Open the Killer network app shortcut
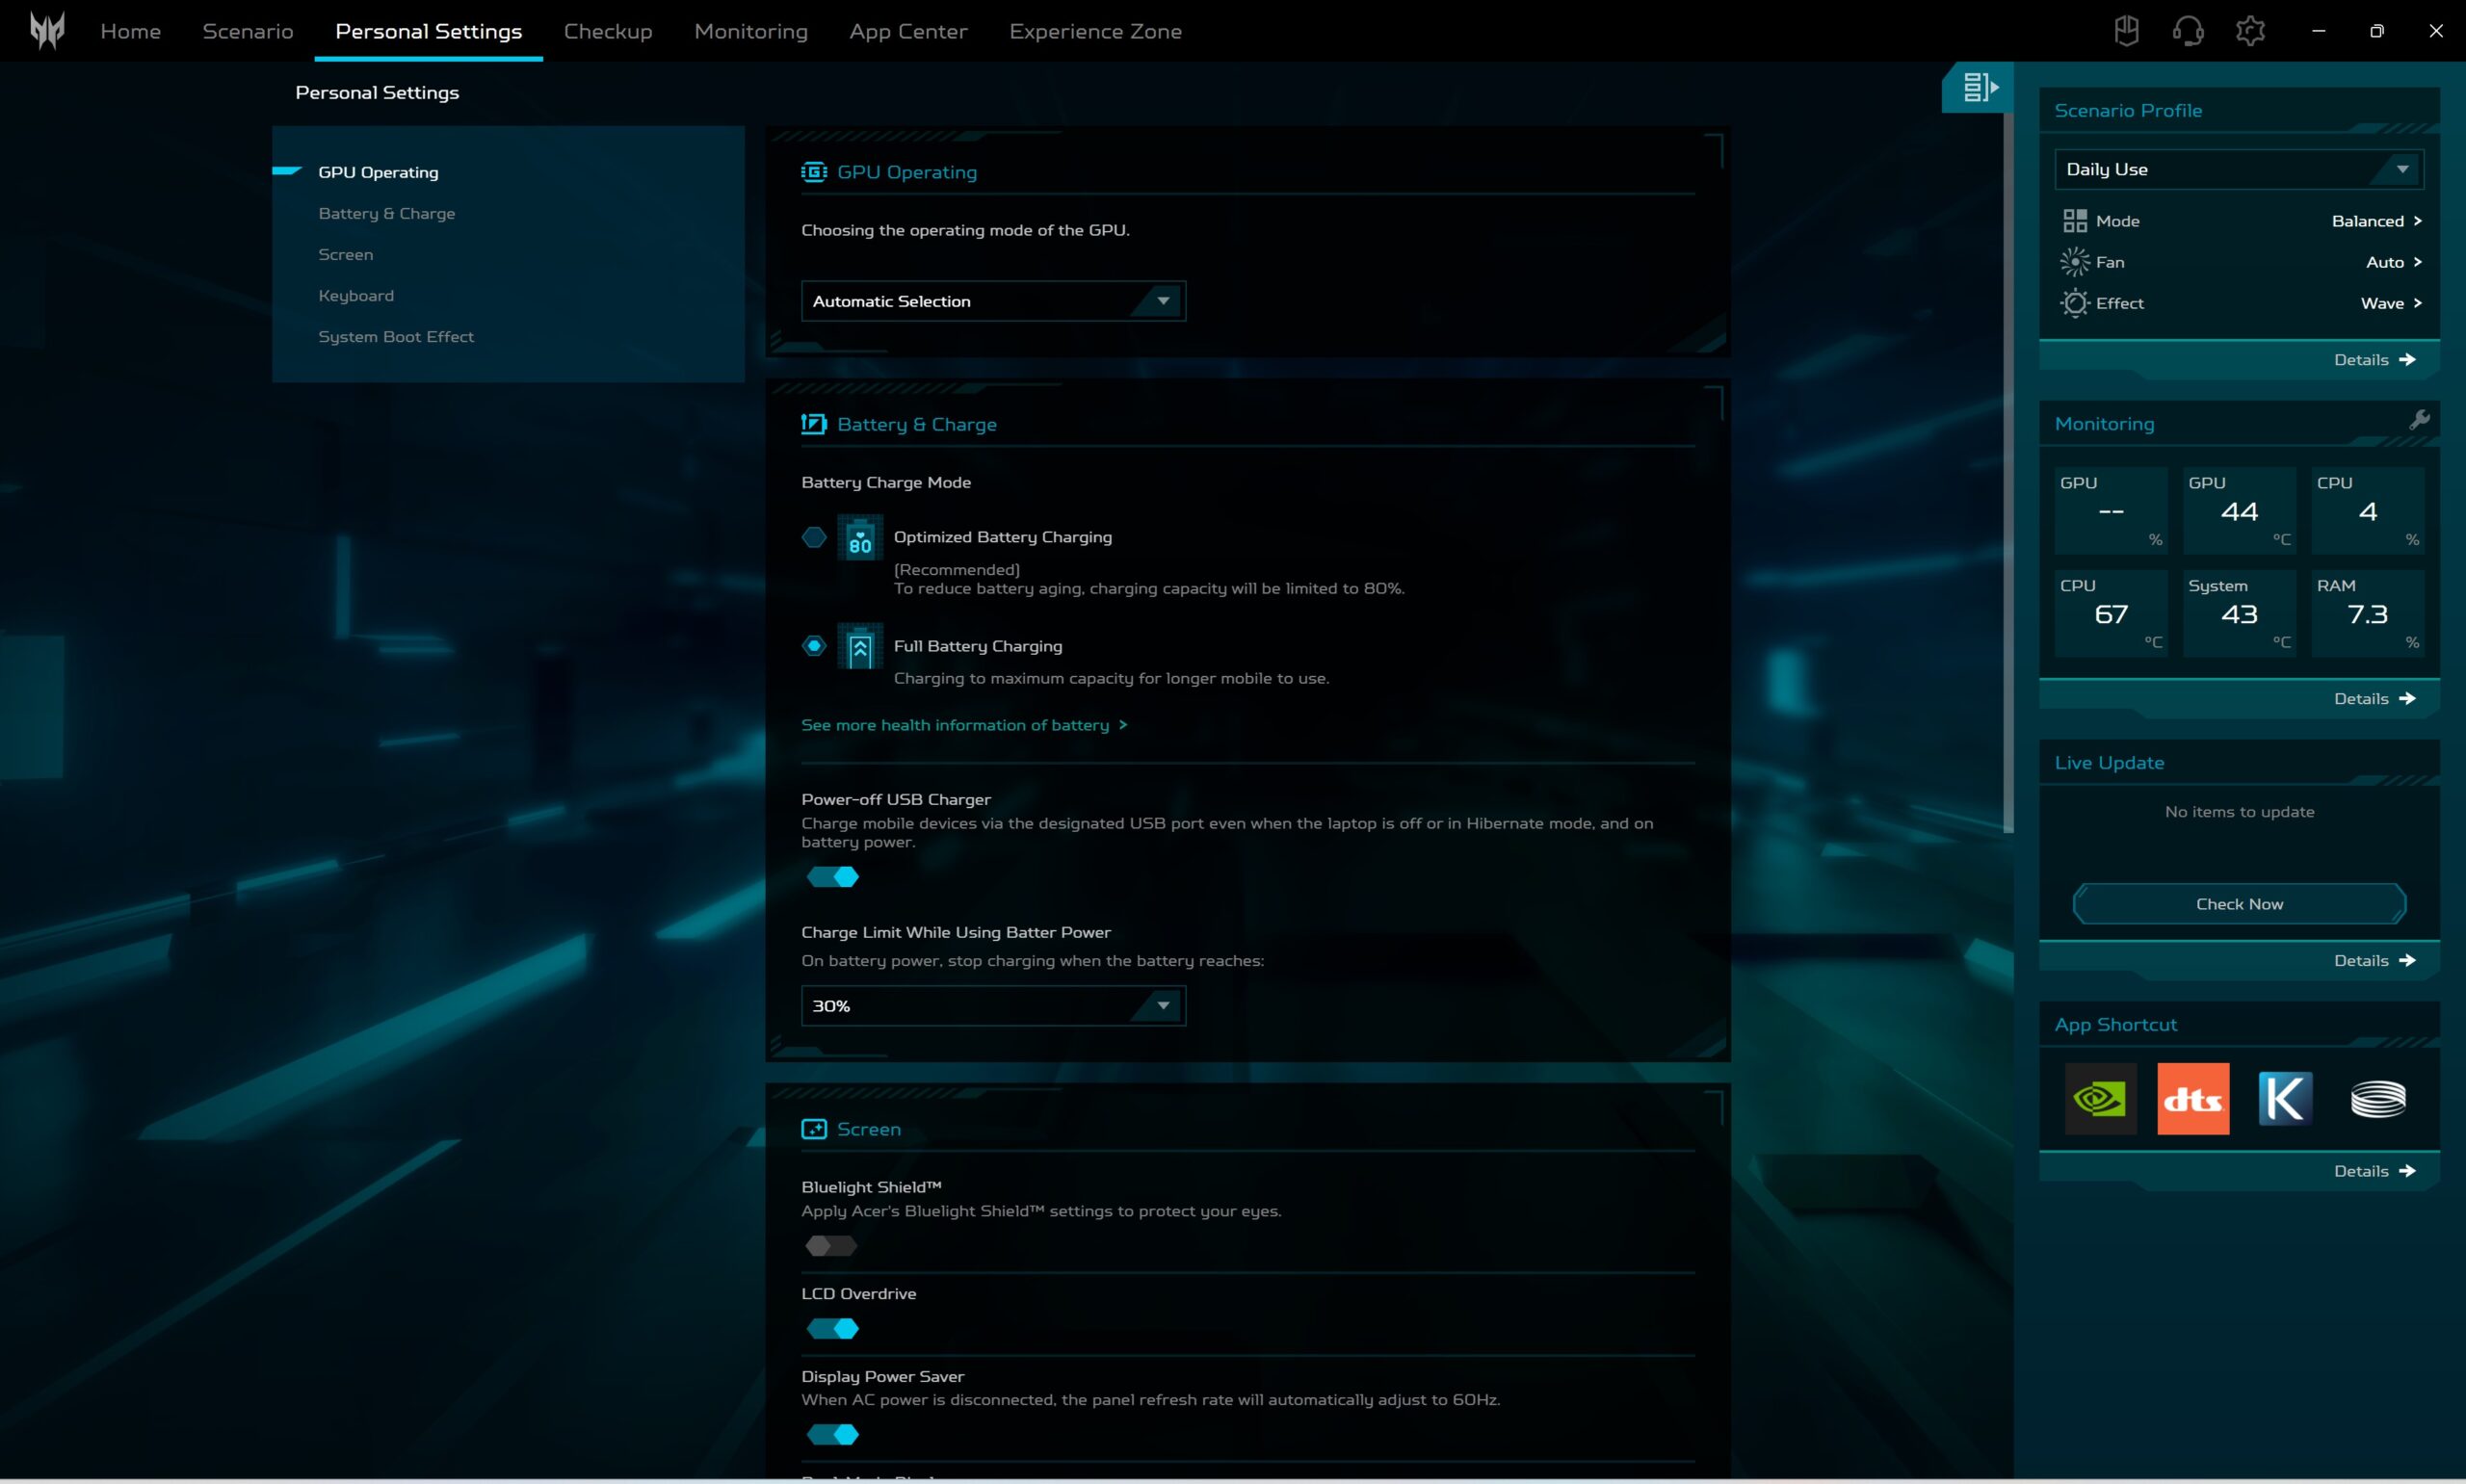 [2285, 1098]
